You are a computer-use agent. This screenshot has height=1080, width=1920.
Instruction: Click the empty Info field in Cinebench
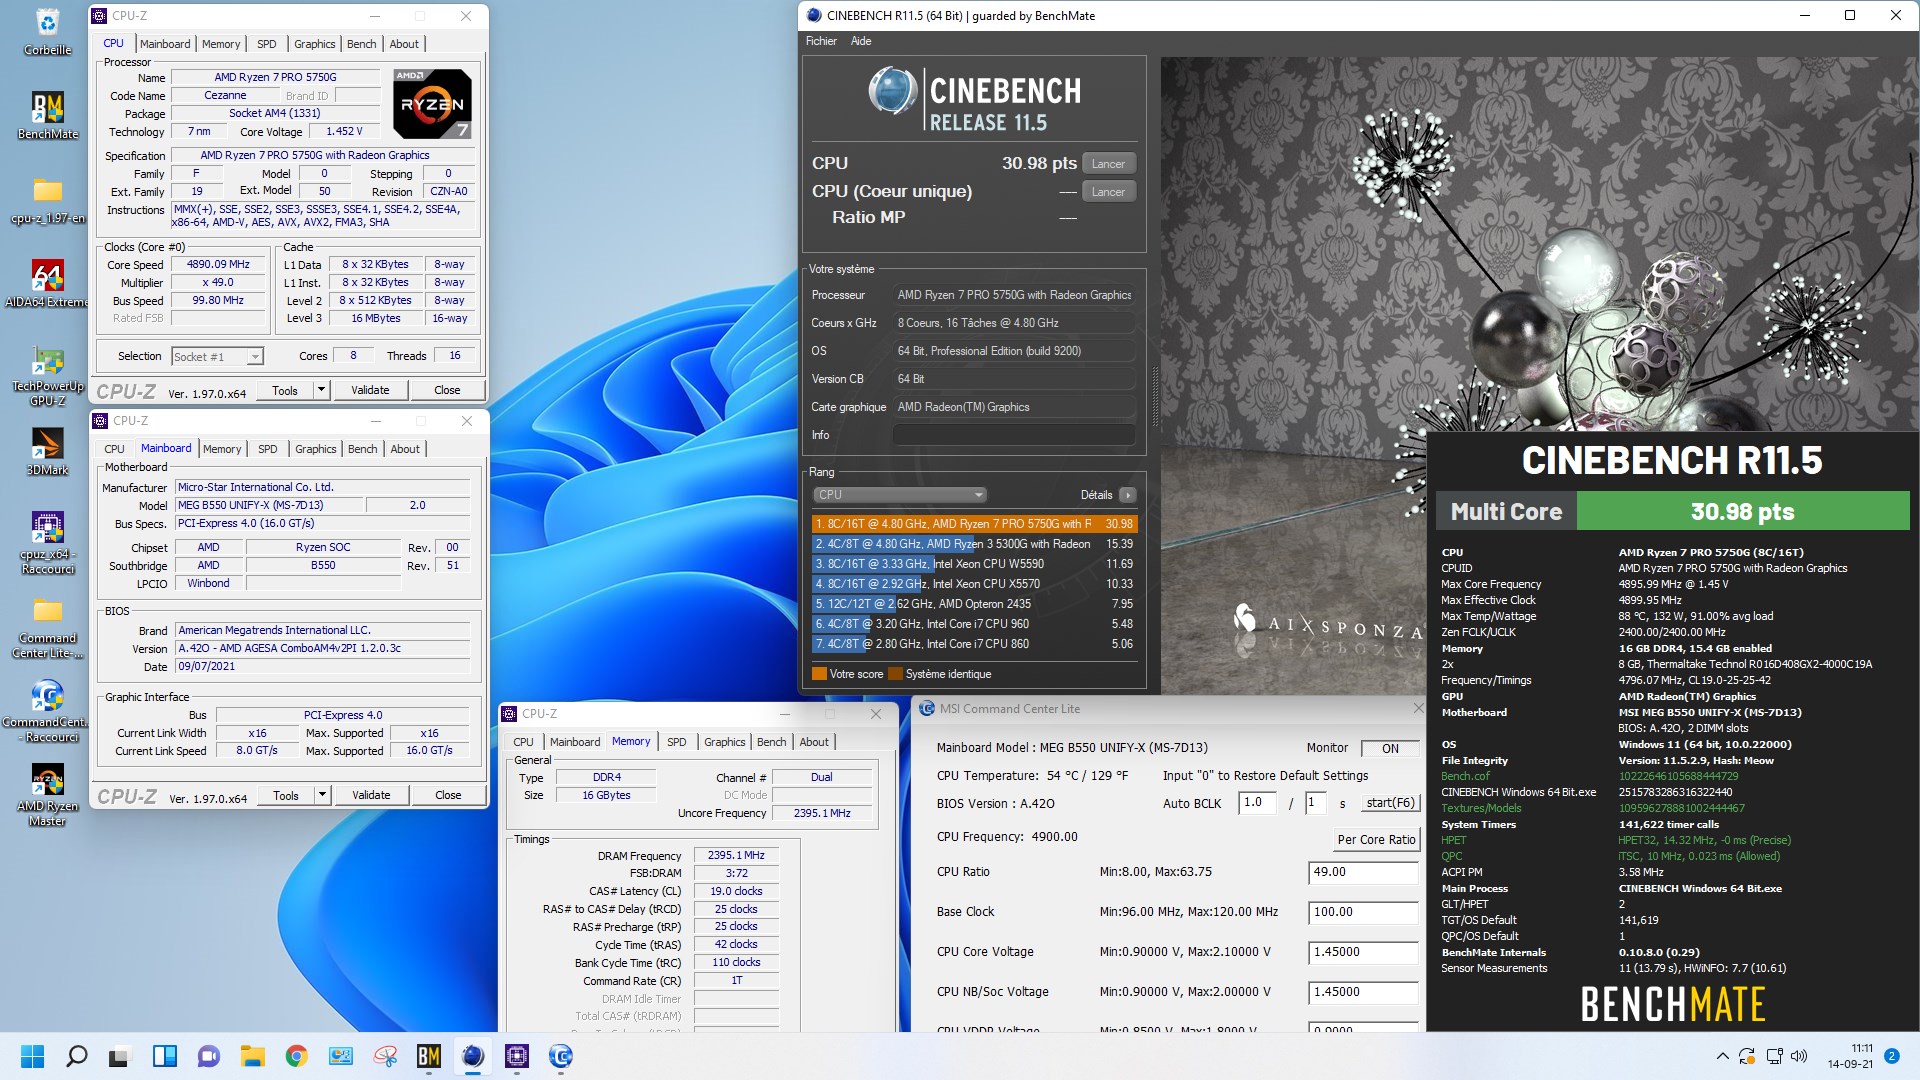click(1014, 435)
